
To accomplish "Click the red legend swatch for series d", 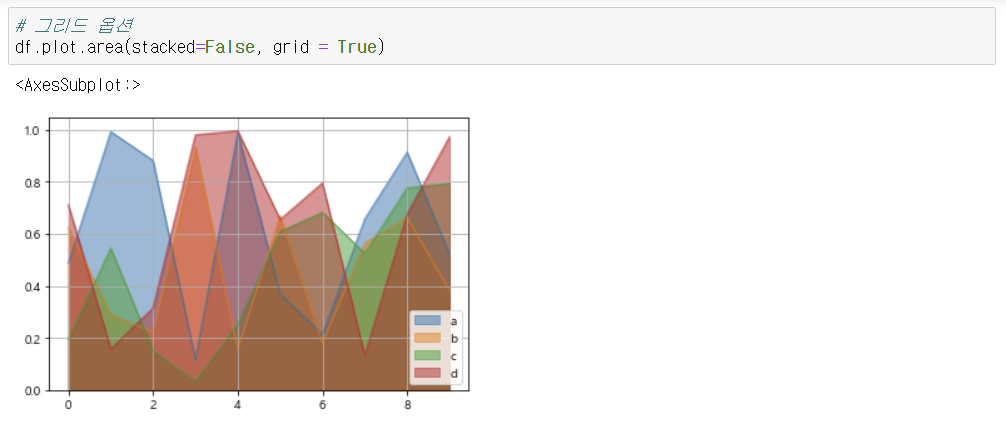I will 427,373.
